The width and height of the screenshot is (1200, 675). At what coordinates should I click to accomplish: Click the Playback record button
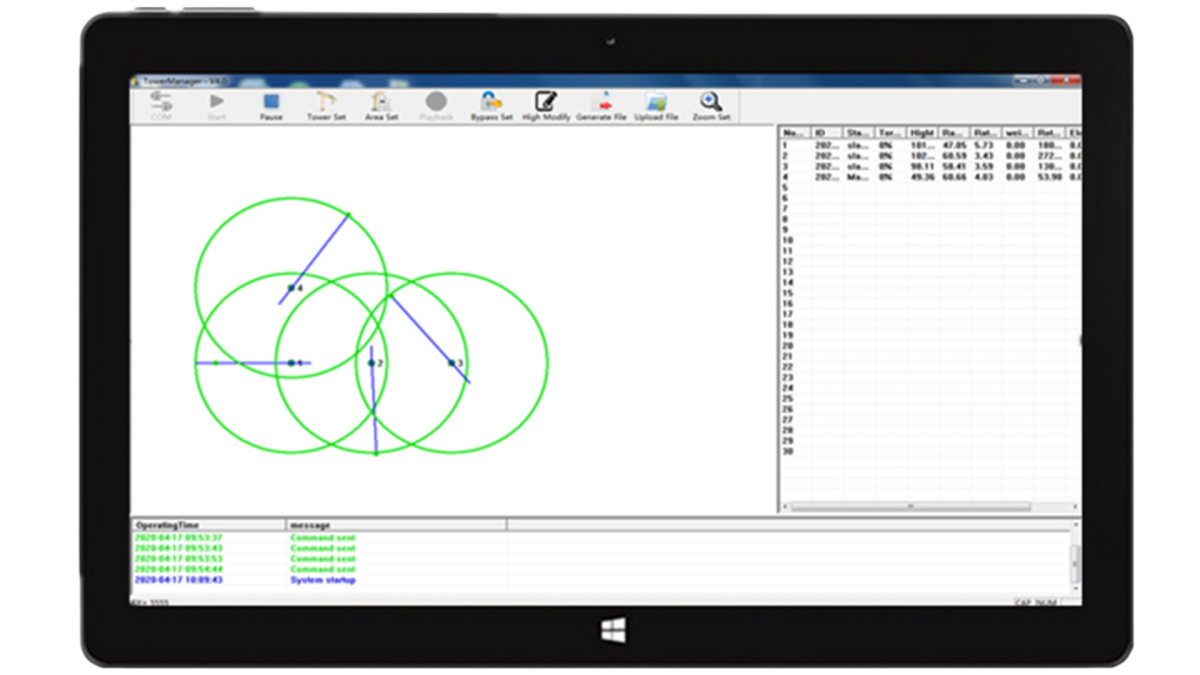(x=436, y=102)
